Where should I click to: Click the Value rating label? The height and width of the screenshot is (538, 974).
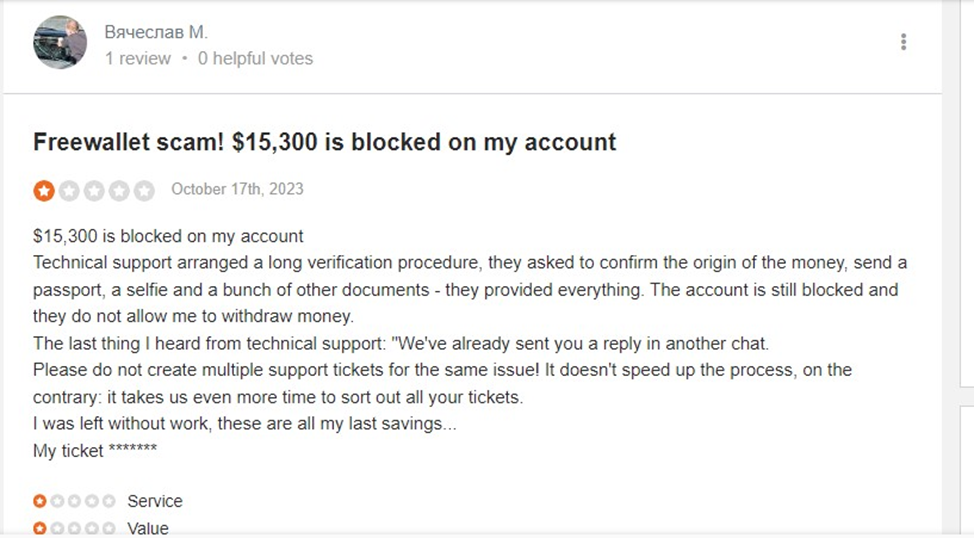point(148,528)
